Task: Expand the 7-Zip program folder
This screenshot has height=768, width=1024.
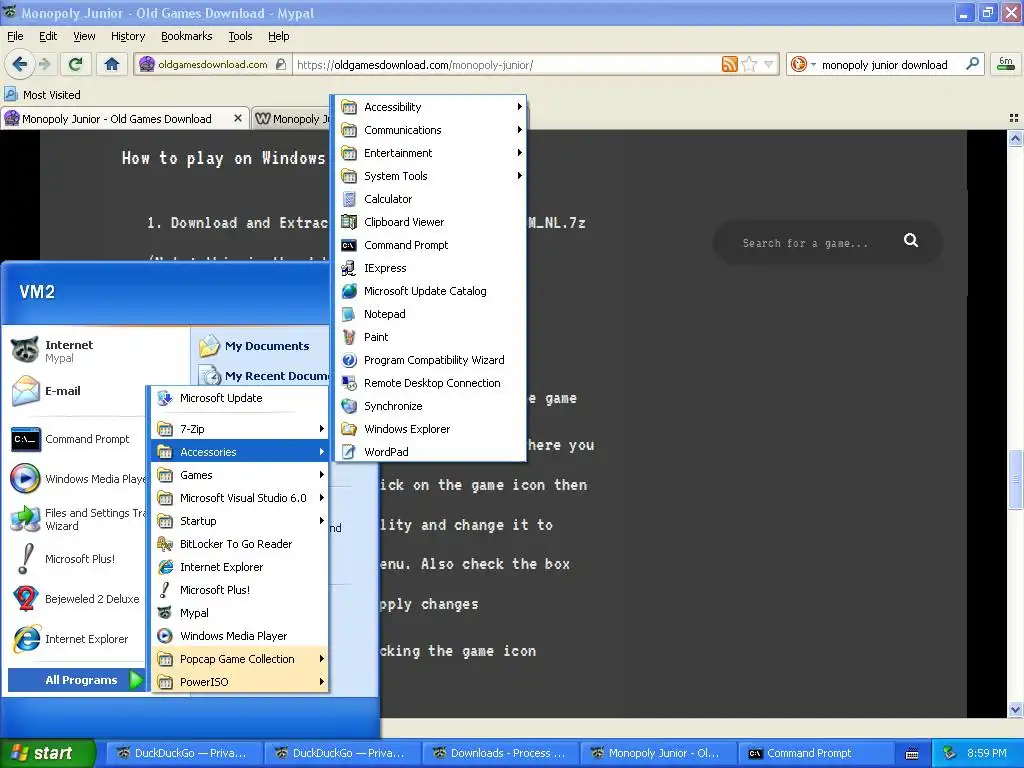Action: 240,429
